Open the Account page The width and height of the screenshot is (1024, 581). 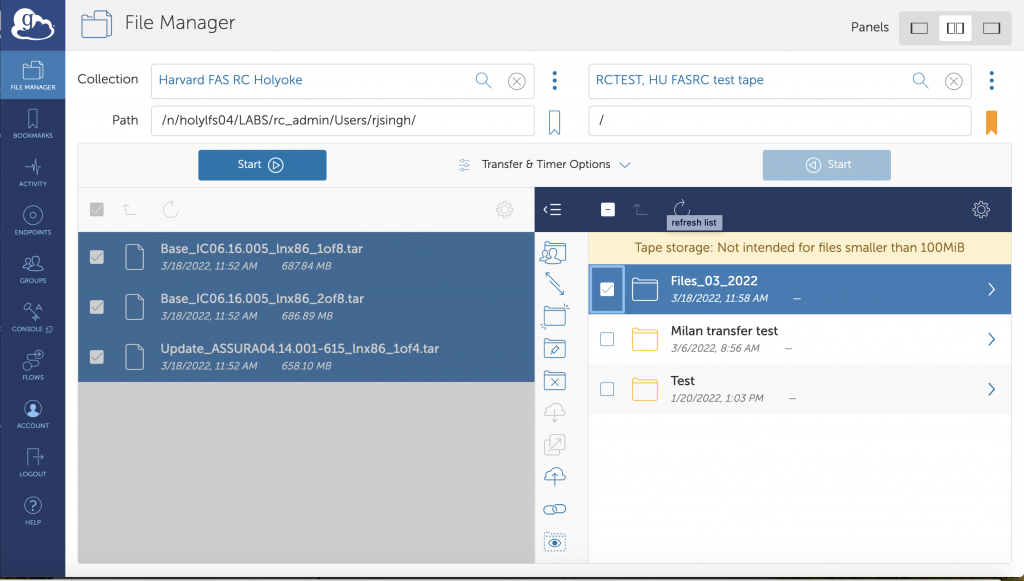(33, 414)
